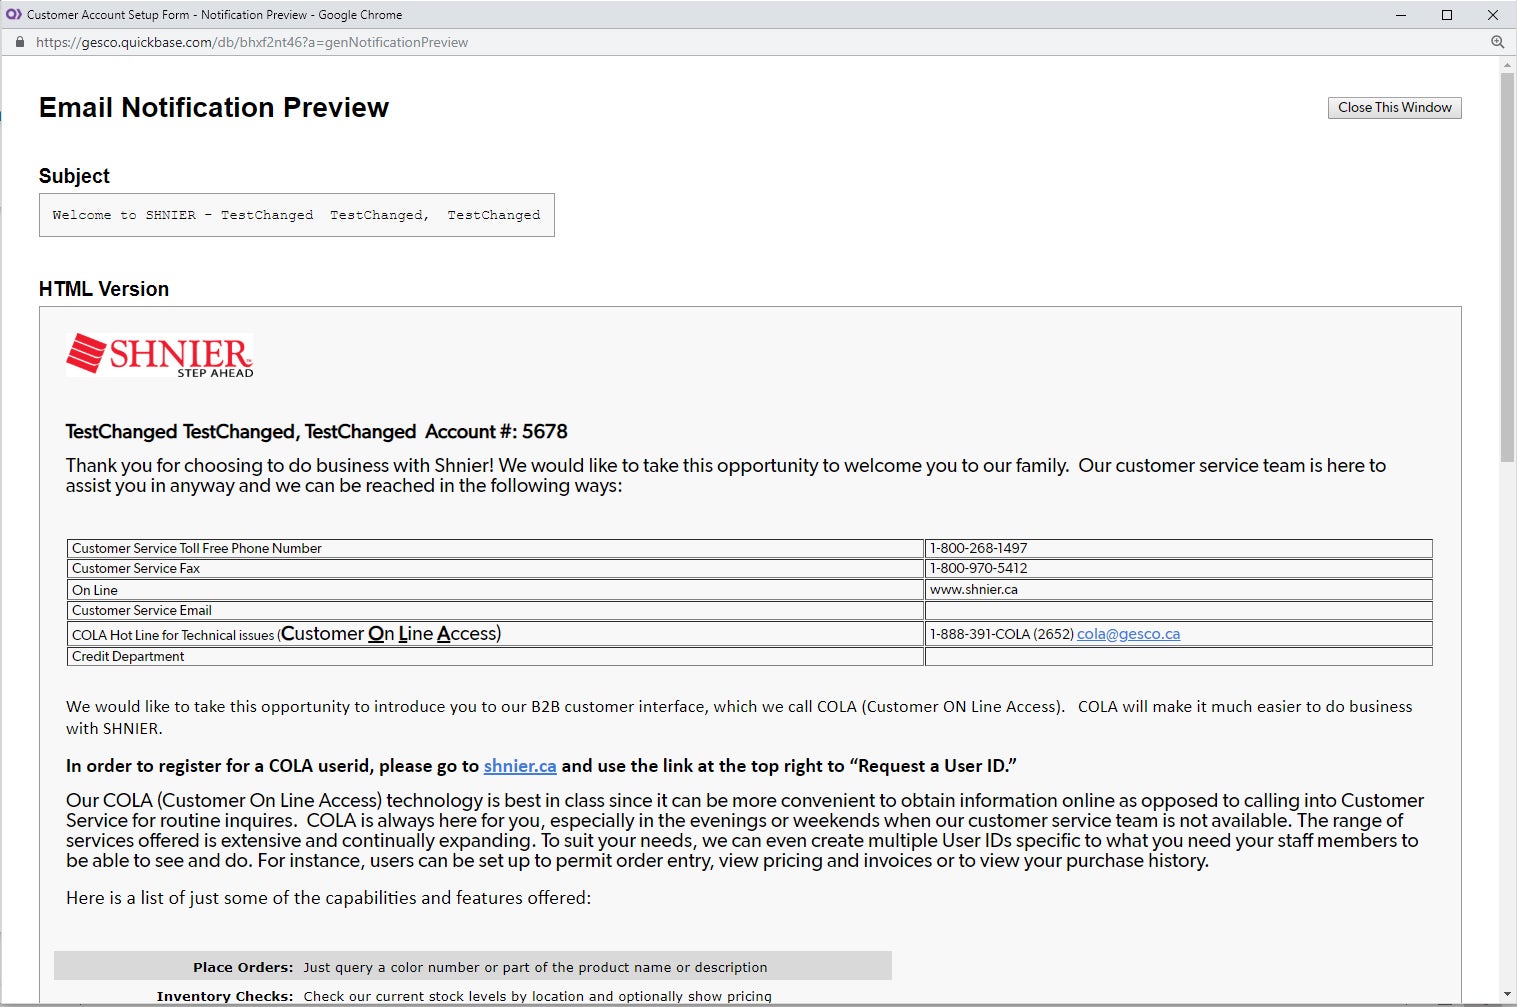The image size is (1517, 1007).
Task: Open the cola@gesco.ca email link
Action: pyautogui.click(x=1128, y=634)
